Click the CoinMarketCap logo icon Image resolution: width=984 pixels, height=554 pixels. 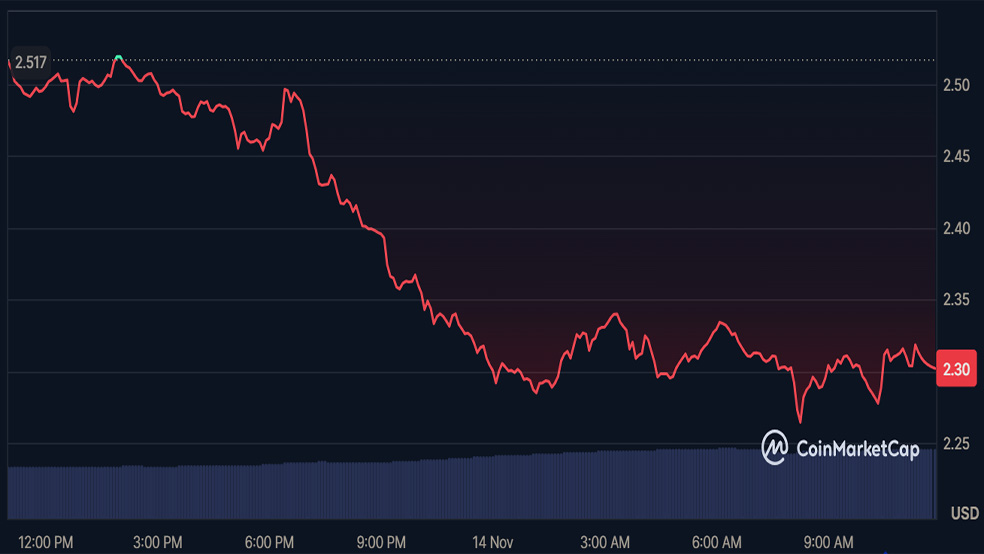coord(775,448)
